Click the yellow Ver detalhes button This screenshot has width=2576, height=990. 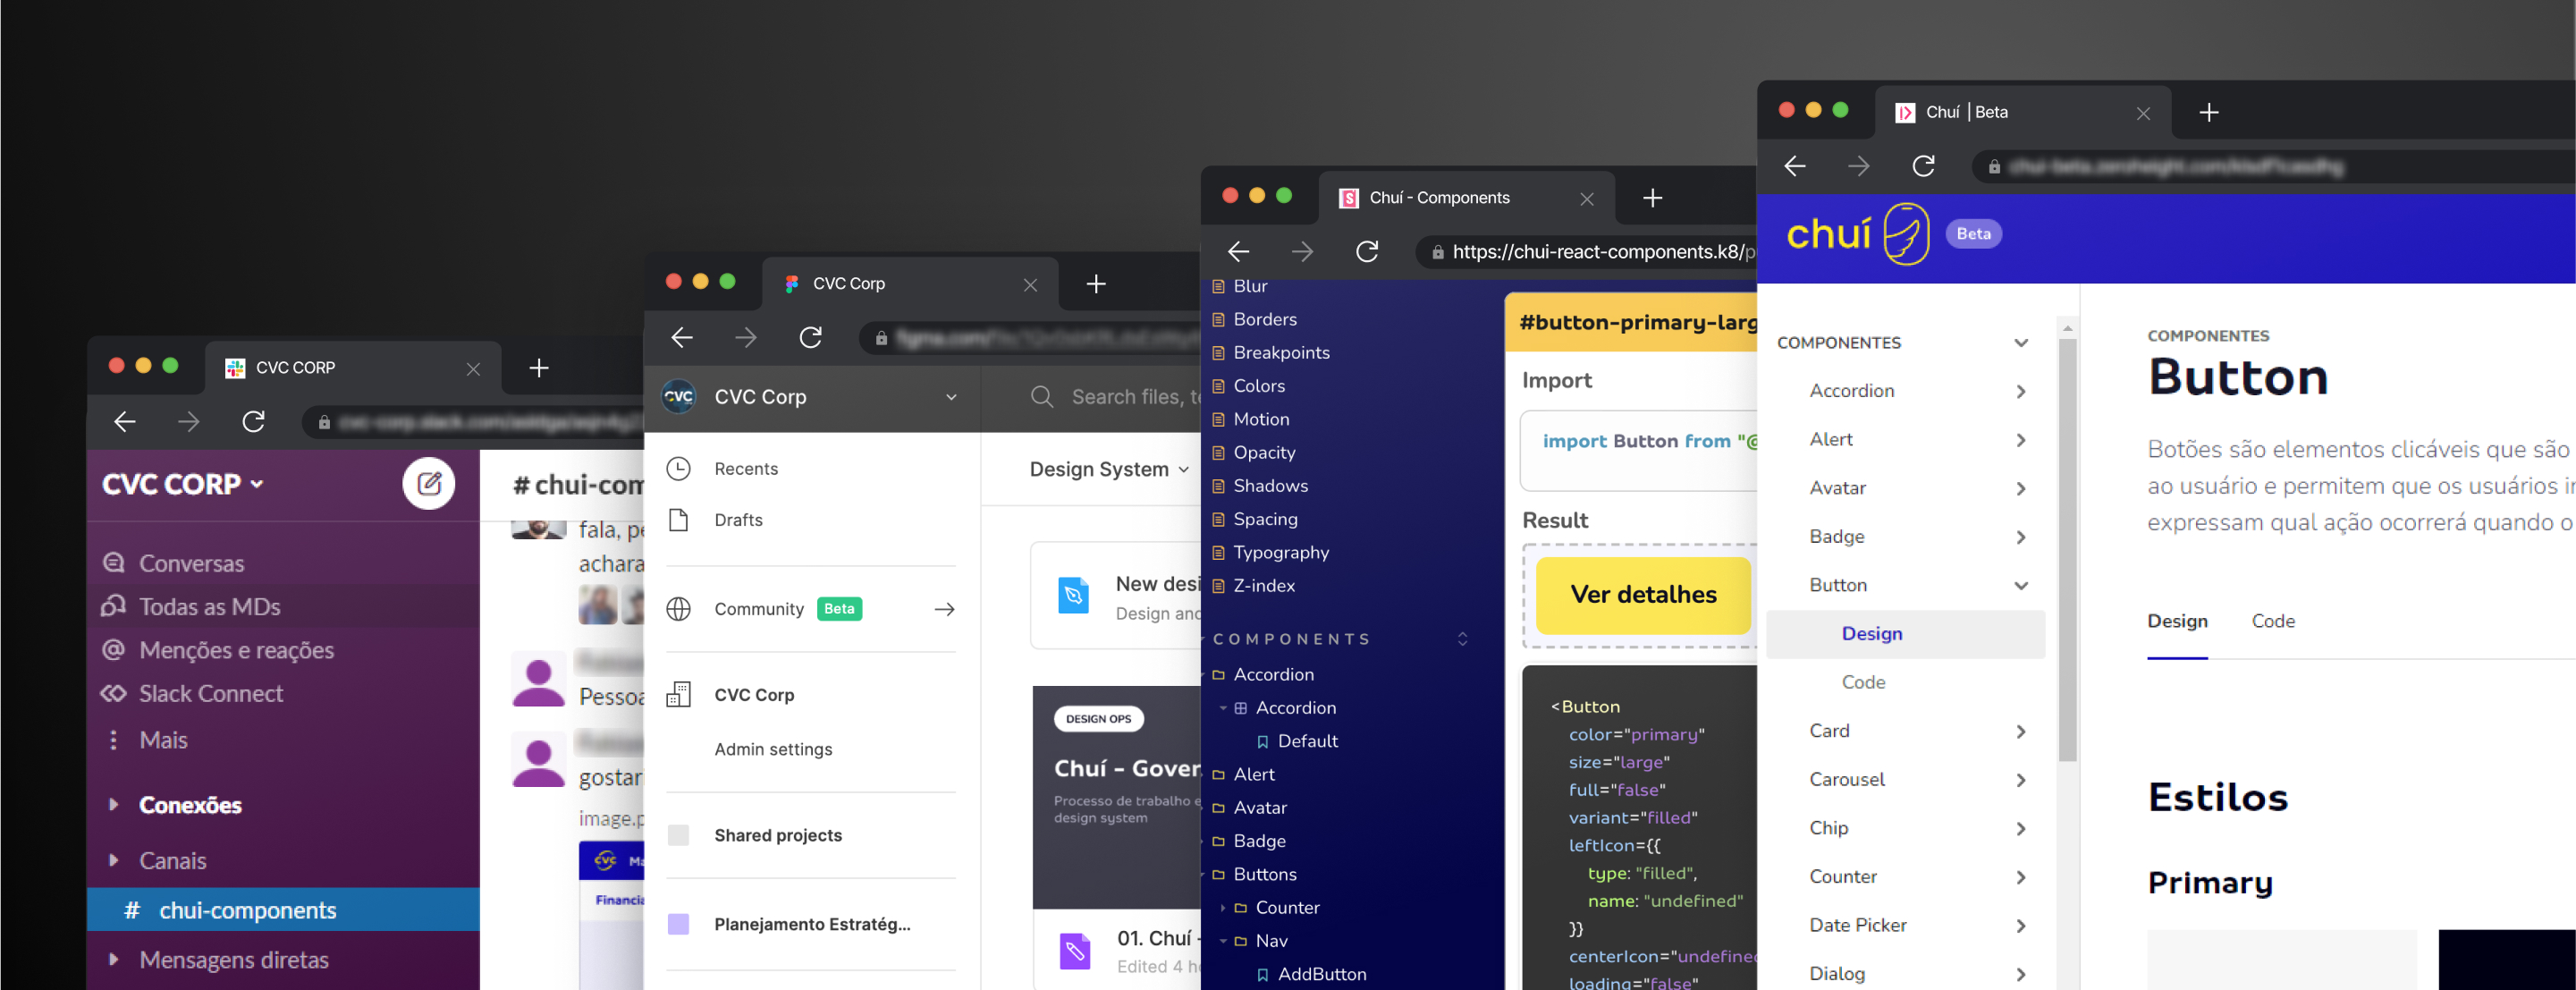1643,595
